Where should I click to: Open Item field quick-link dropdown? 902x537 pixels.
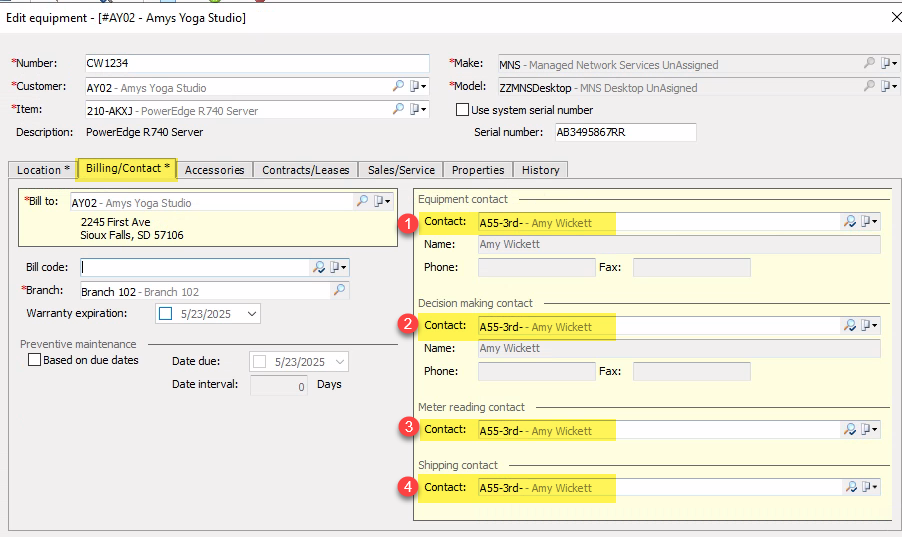coord(418,109)
